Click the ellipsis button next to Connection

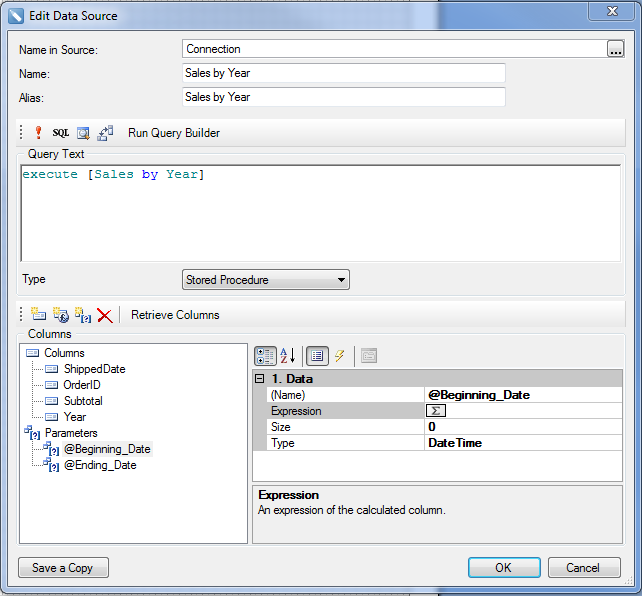tap(615, 49)
